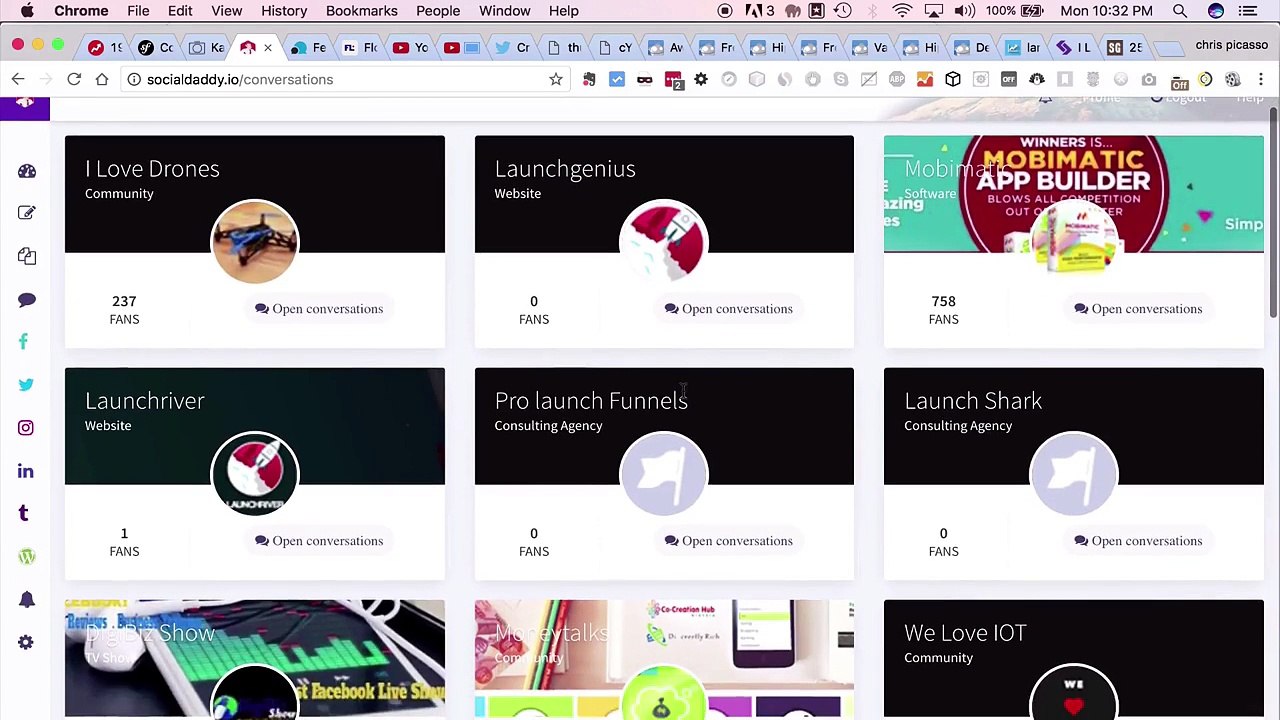Open the View menu
Screen dimensions: 1280x720
coord(227,11)
